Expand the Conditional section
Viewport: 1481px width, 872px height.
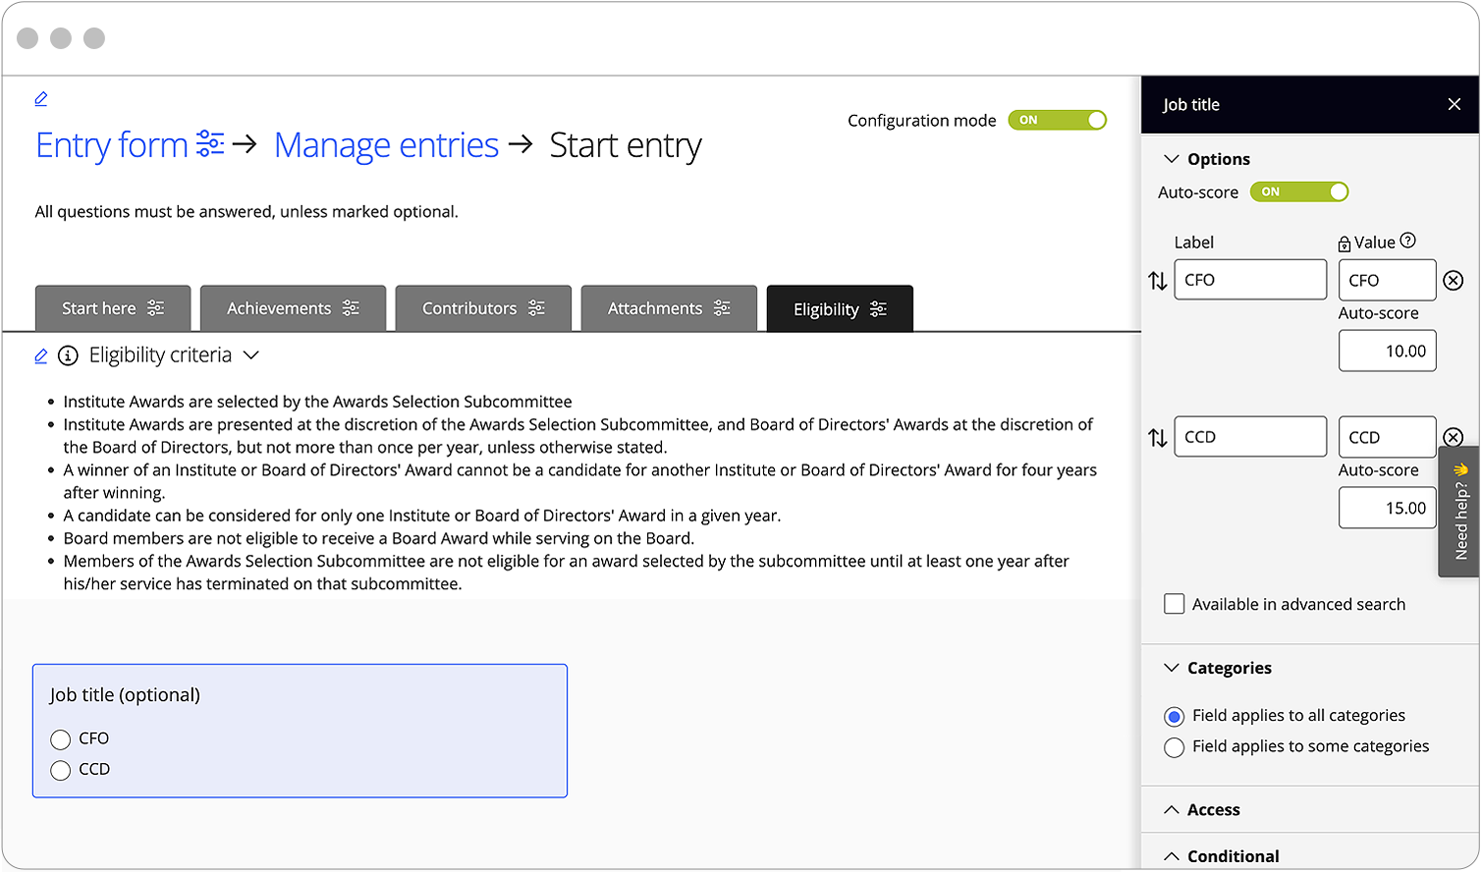(x=1232, y=856)
